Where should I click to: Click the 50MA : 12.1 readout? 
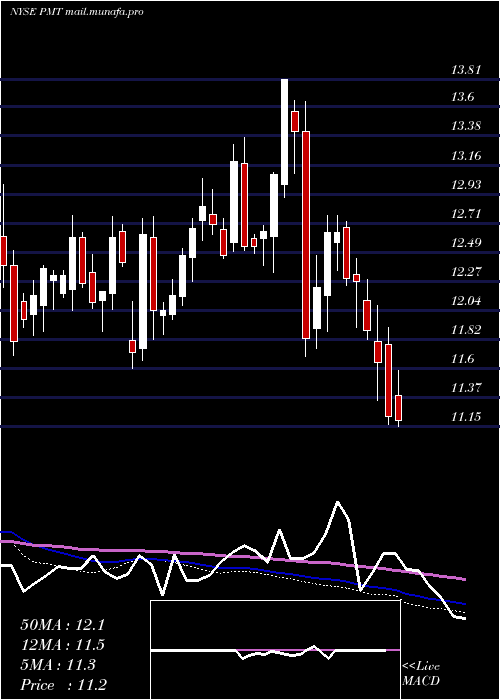(62, 625)
